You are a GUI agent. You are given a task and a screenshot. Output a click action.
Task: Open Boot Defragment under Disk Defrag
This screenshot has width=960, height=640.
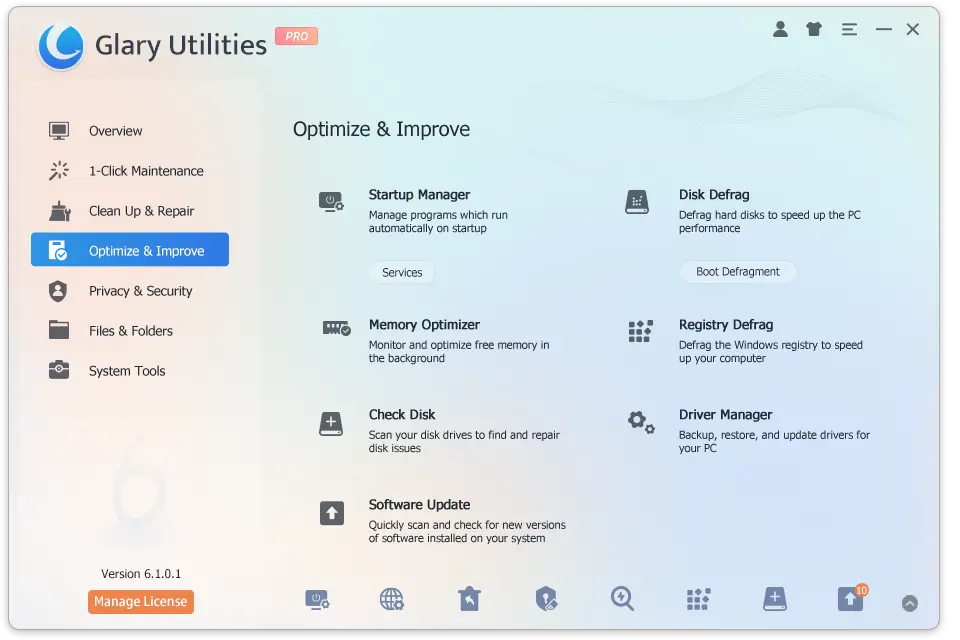[x=738, y=271]
